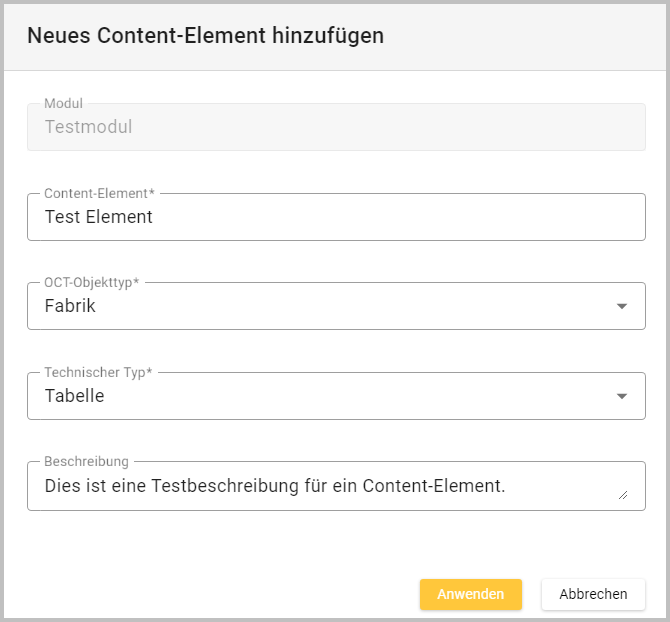Click the Technischer Typ* field label
The width and height of the screenshot is (670, 622).
[x=98, y=372]
